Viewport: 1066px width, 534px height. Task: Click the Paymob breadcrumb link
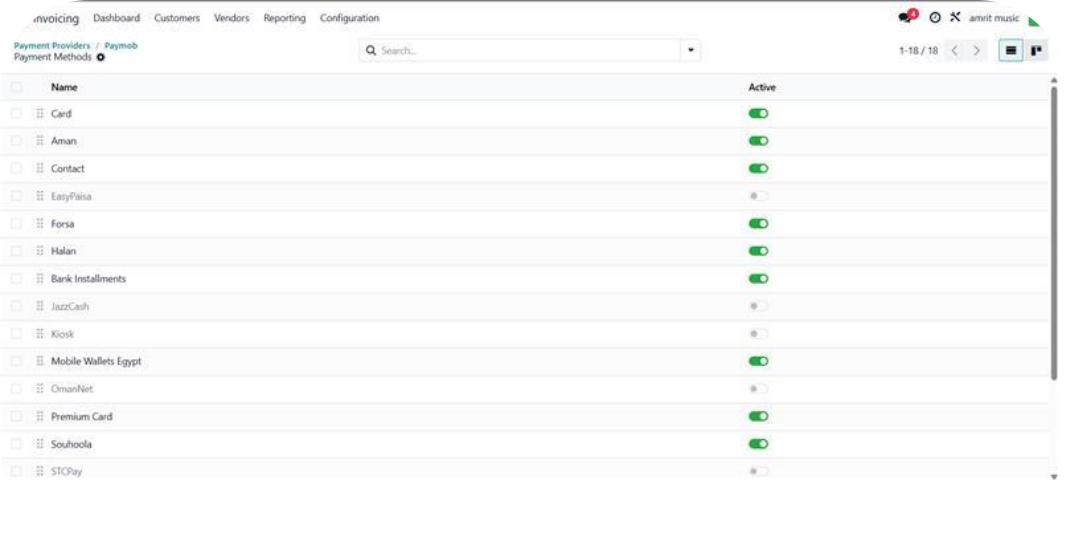(121, 46)
